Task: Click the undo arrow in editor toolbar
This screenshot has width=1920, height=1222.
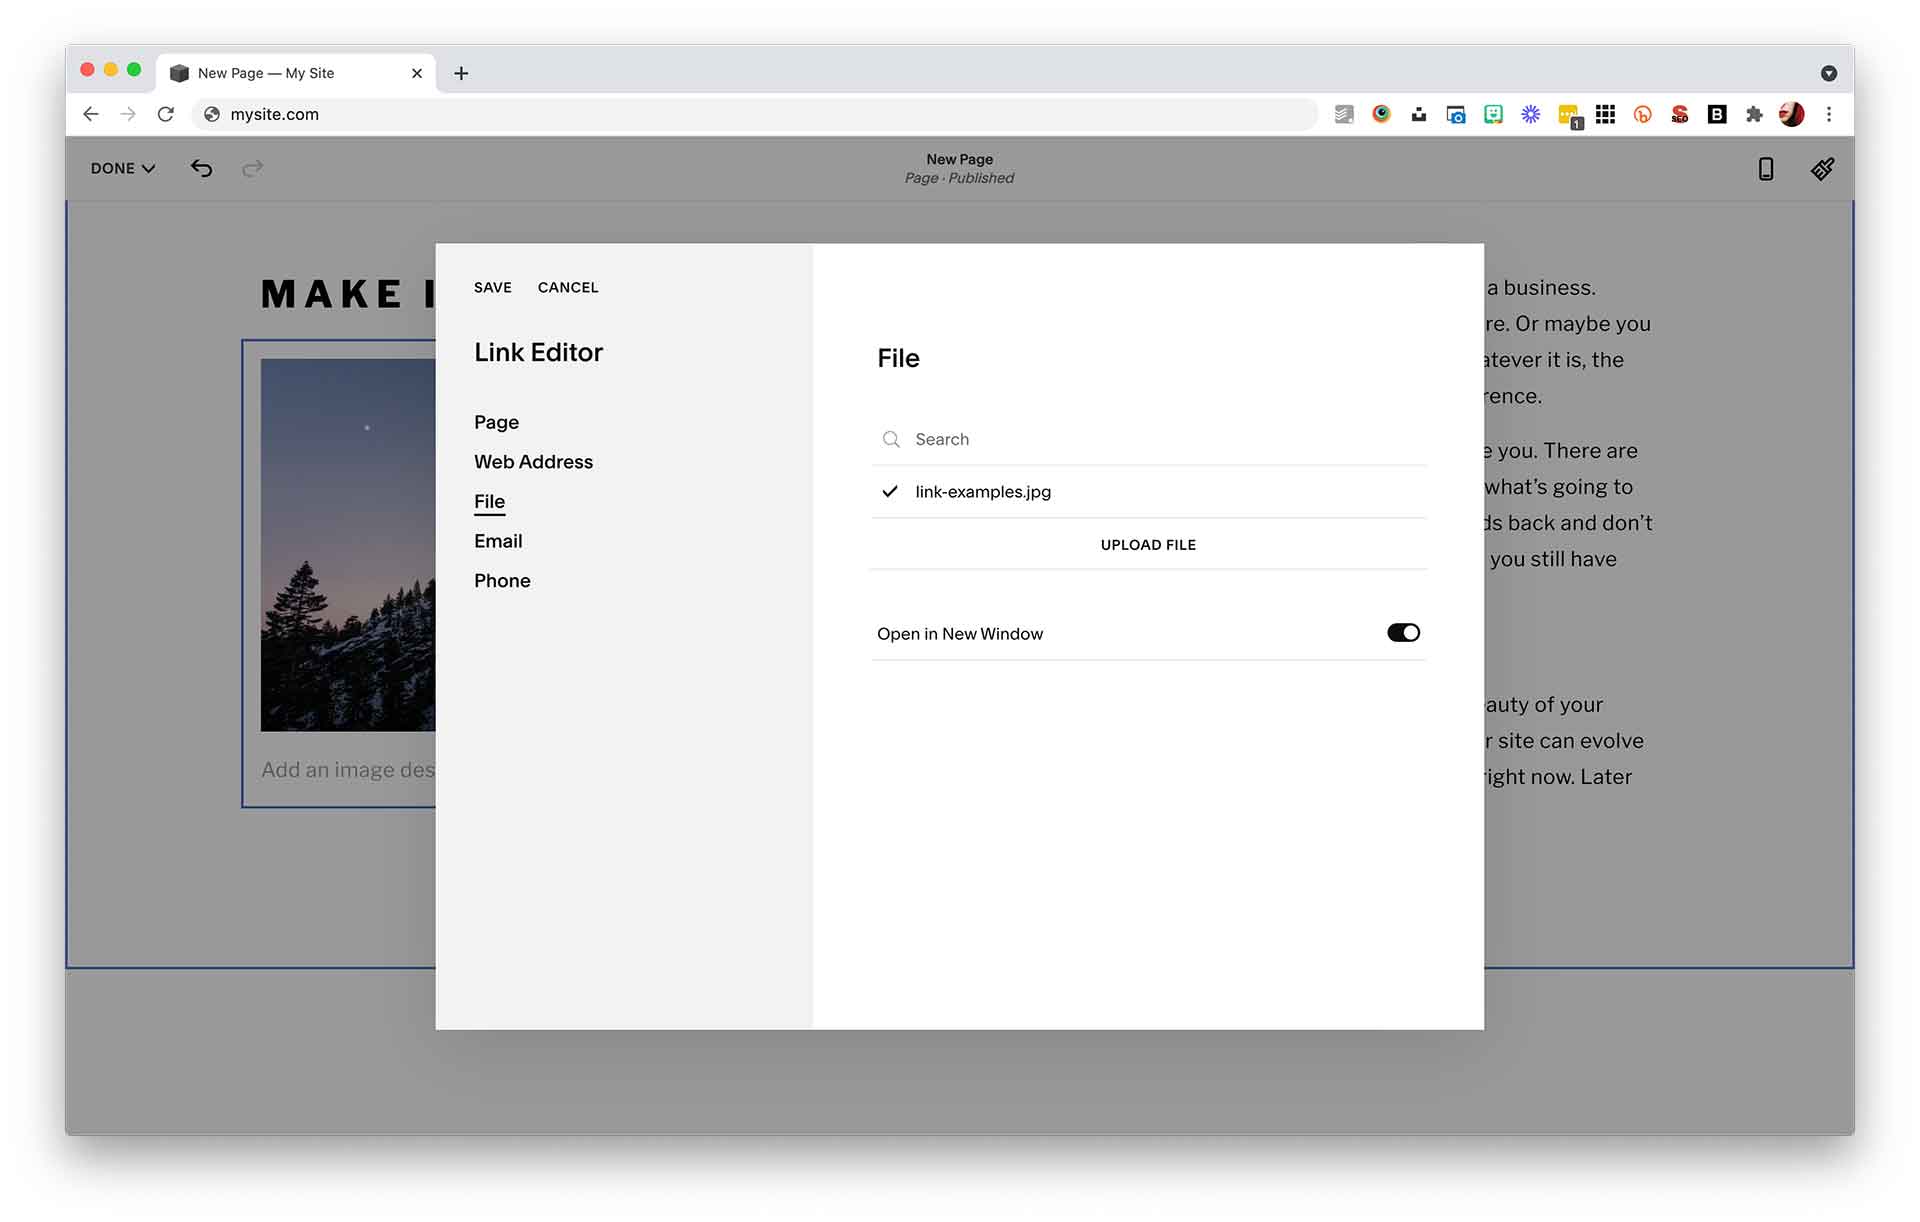Action: [202, 168]
